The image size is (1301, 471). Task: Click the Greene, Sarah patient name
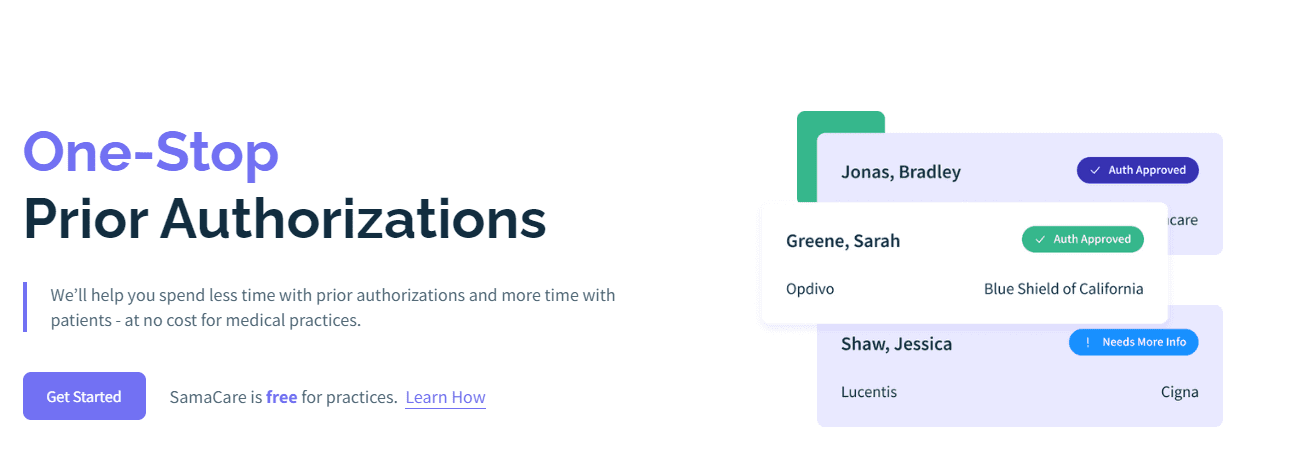click(x=843, y=241)
